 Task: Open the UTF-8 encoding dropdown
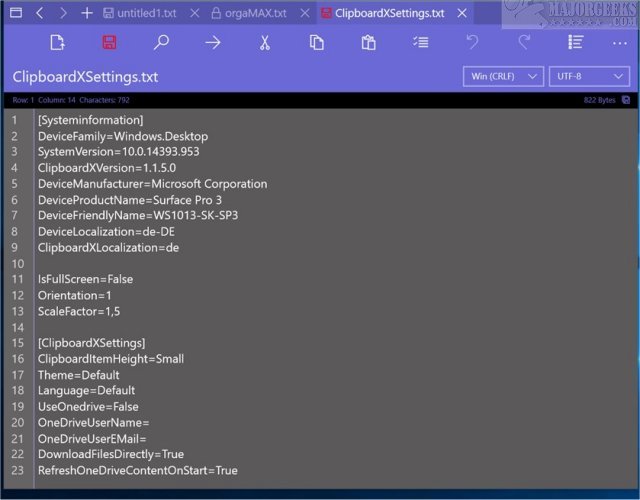tap(589, 76)
